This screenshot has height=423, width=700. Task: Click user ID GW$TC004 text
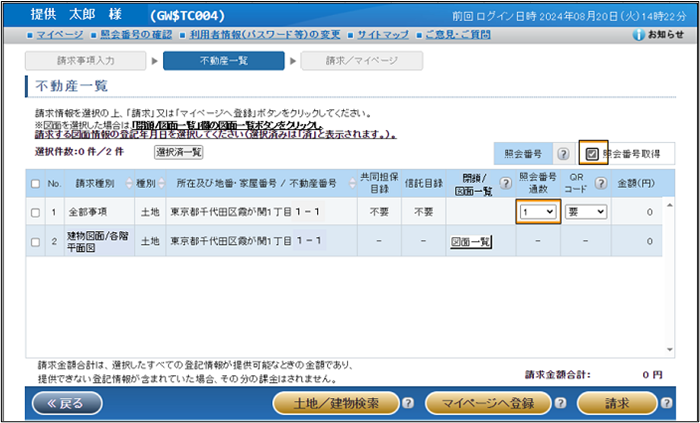[187, 16]
